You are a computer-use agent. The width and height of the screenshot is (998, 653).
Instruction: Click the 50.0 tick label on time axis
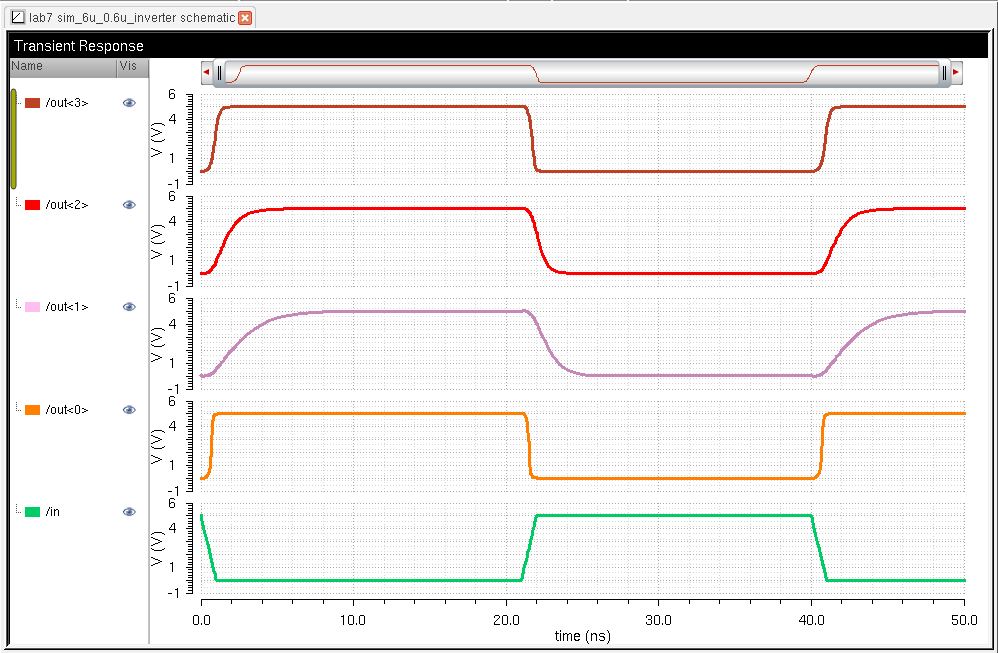964,620
